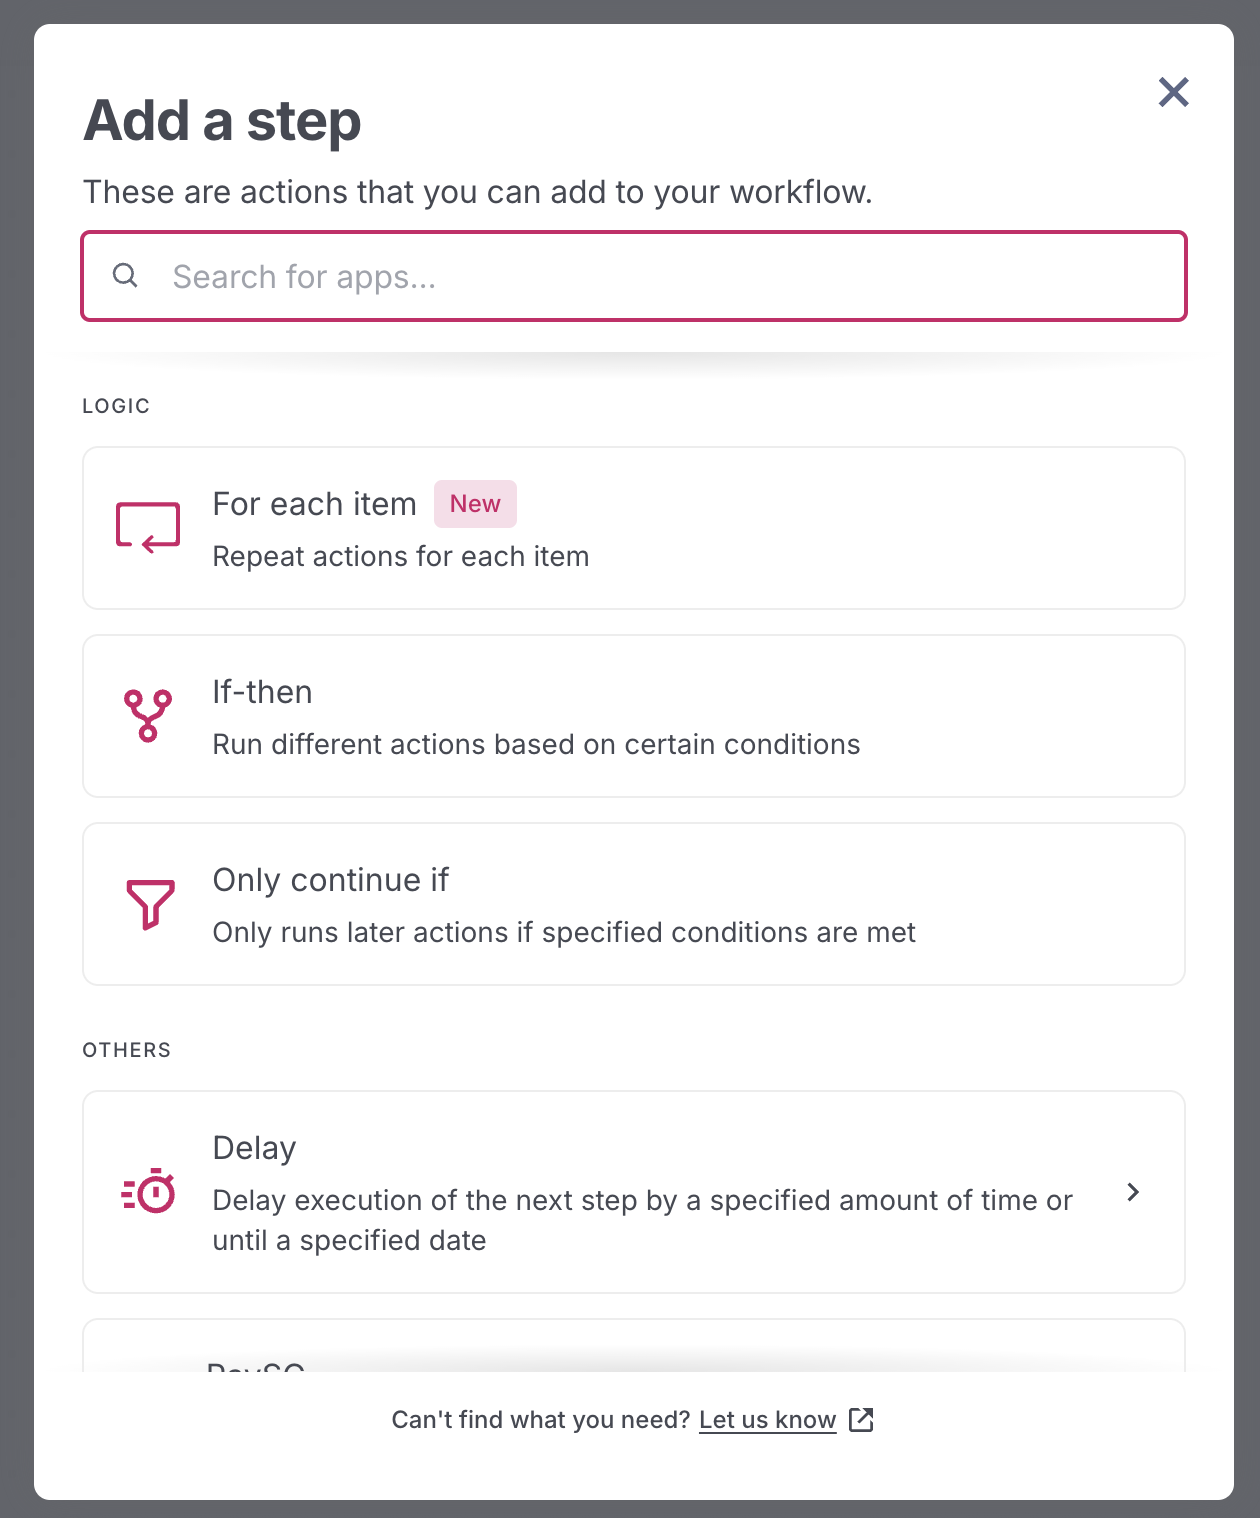This screenshot has width=1260, height=1518.
Task: Click 'Run different actions based on certain conditions' text
Action: (536, 744)
